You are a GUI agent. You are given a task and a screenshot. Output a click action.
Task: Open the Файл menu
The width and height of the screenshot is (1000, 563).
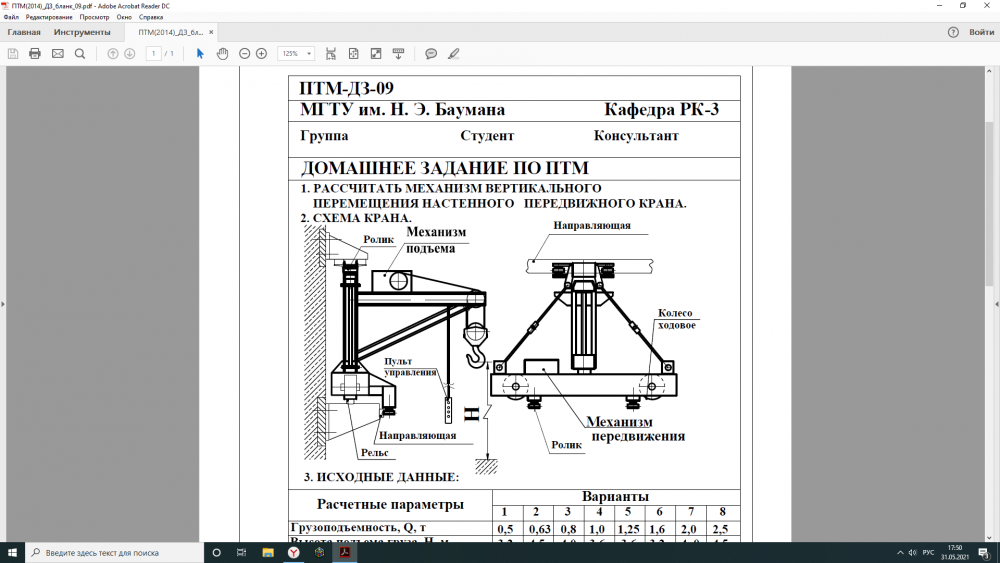coord(11,17)
